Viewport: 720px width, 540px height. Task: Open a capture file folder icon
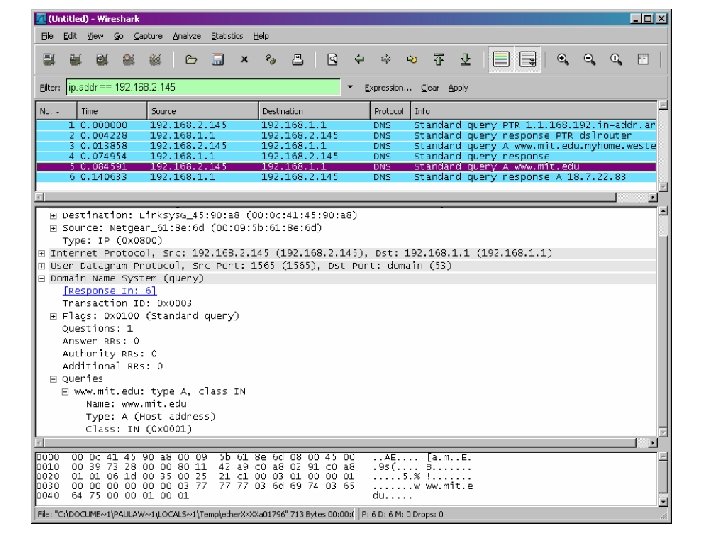[191, 60]
